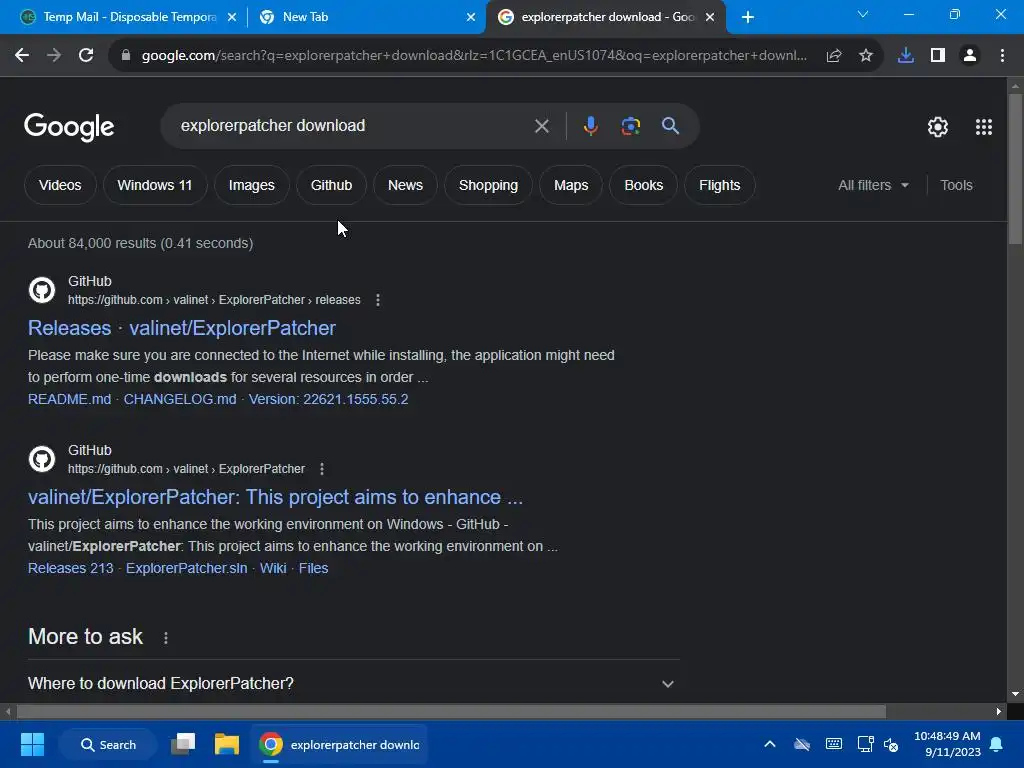This screenshot has height=768, width=1024.
Task: View site information lock icon
Action: (x=126, y=56)
